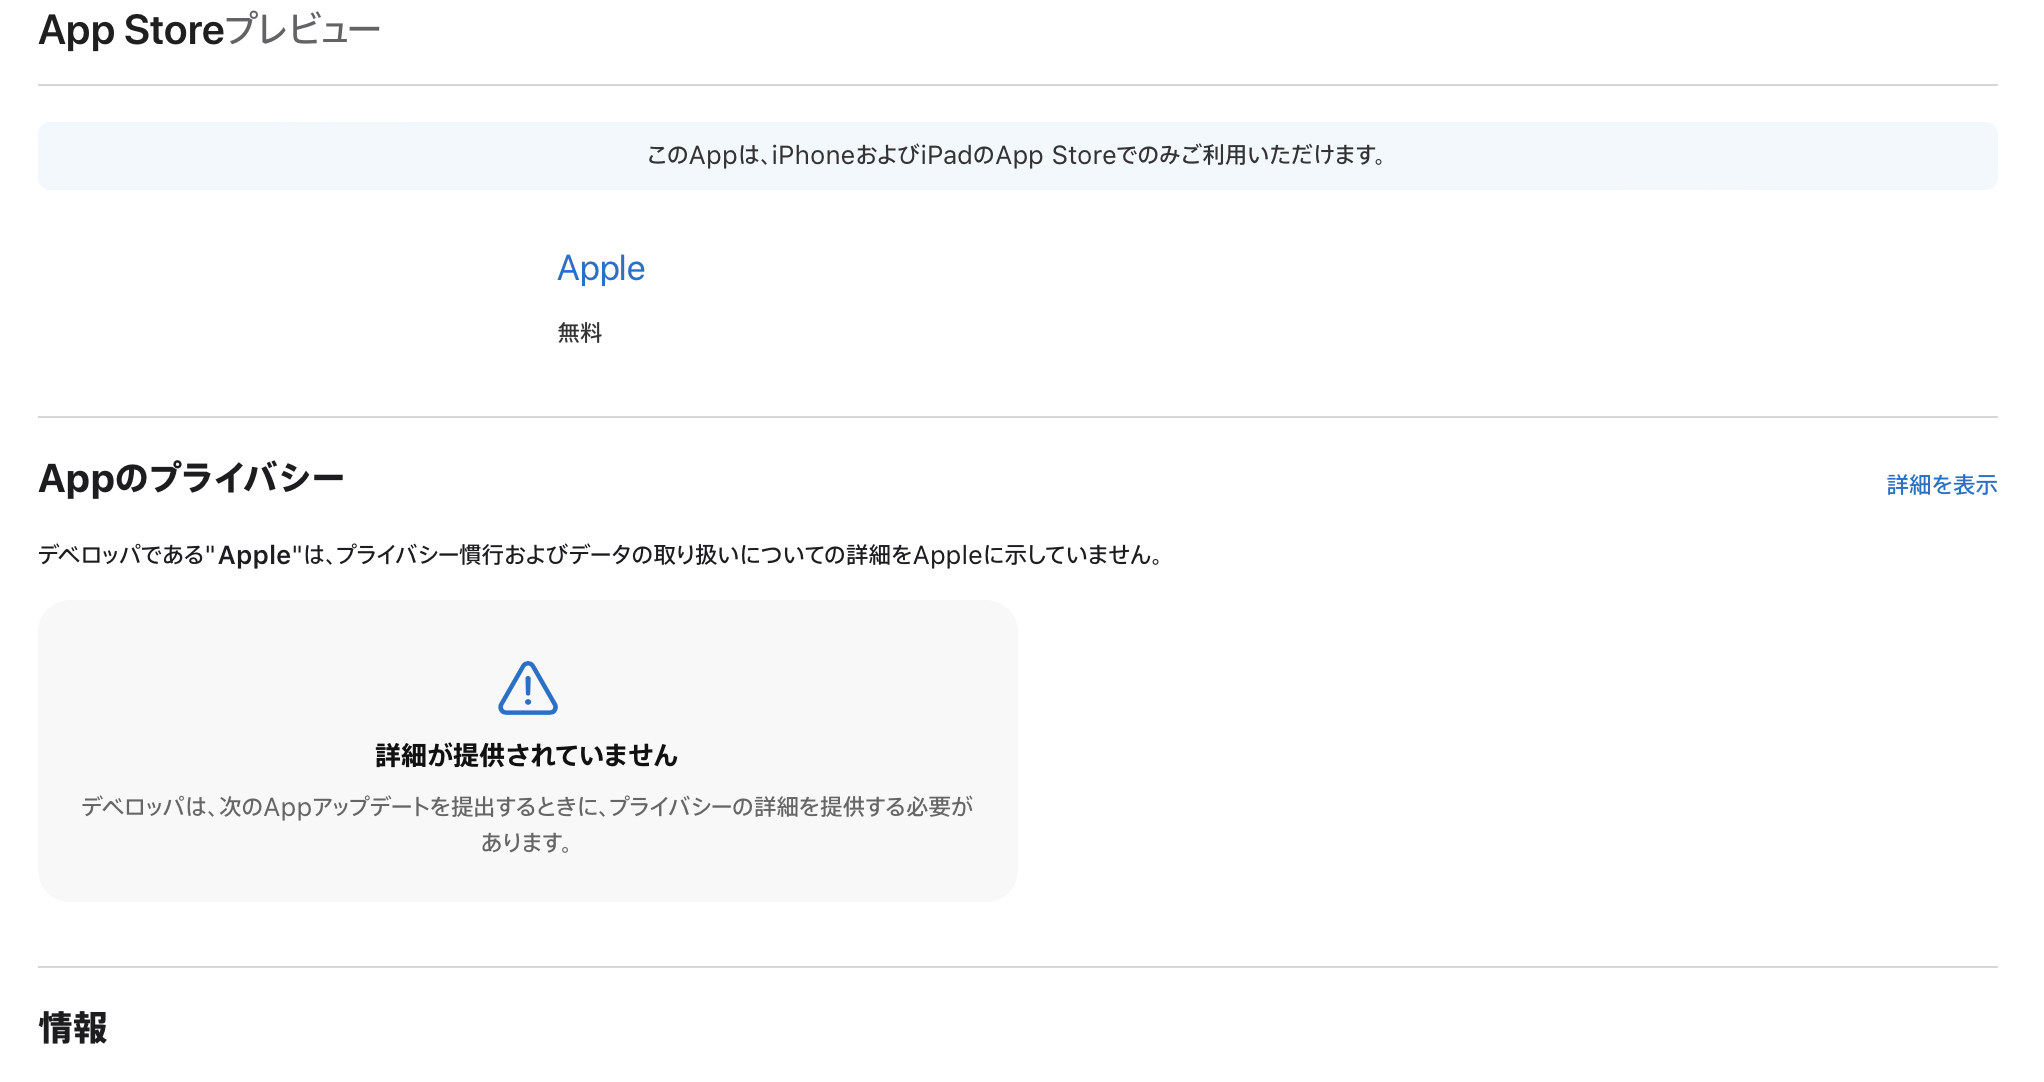Screen dimensions: 2044x1082
Task: Click the App Store title text
Action: click(131, 30)
